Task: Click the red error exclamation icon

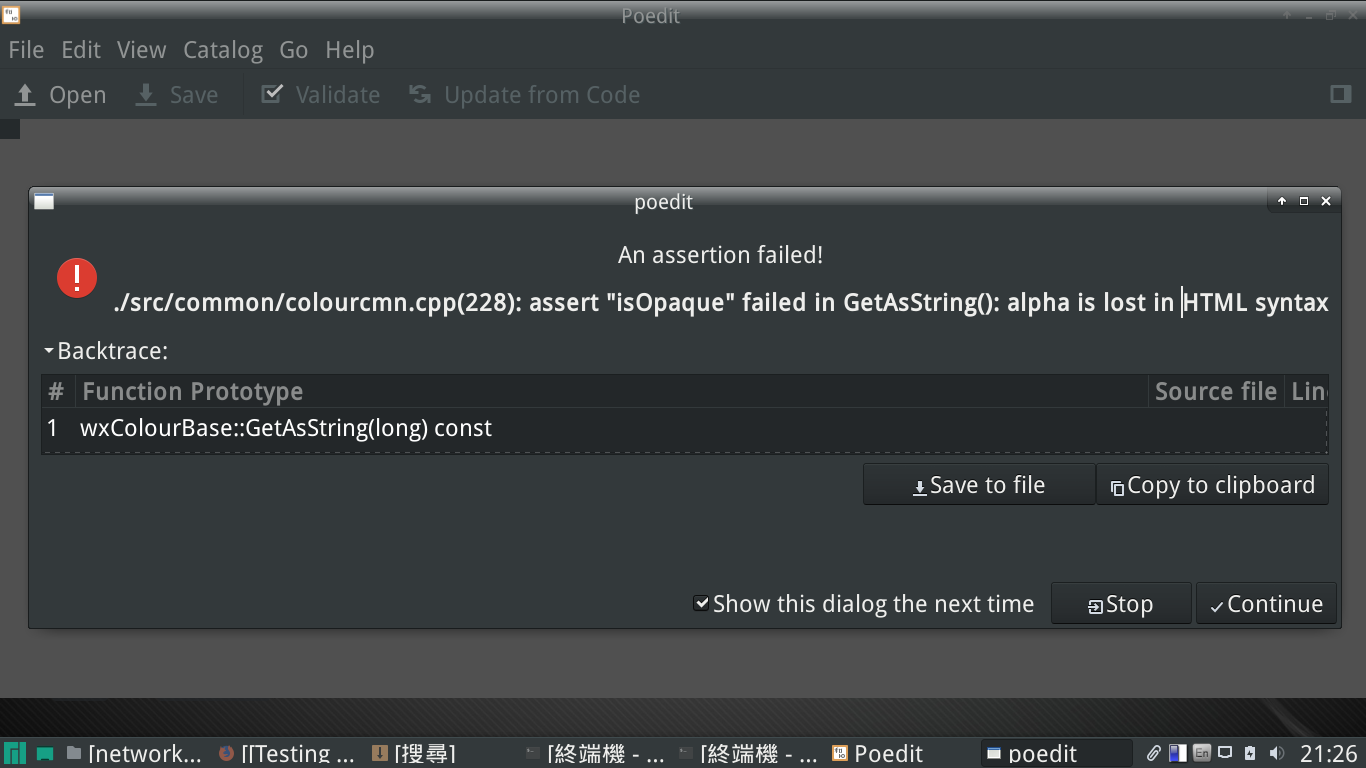Action: click(77, 277)
